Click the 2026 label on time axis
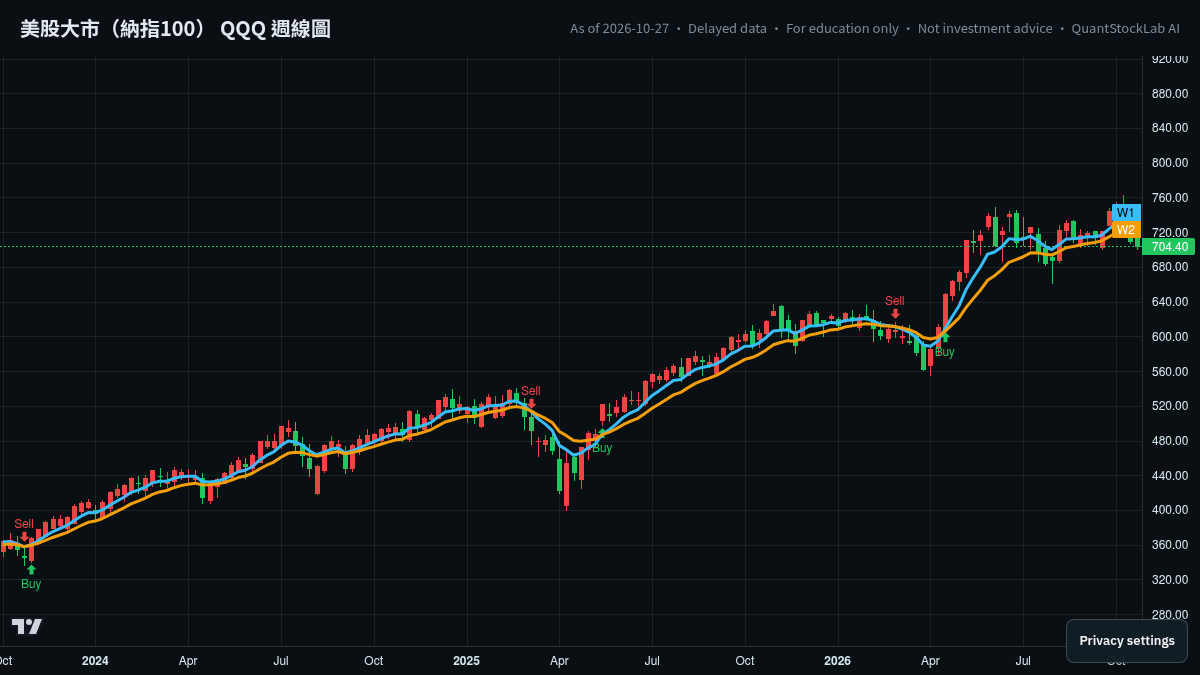This screenshot has height=675, width=1200. 837,661
